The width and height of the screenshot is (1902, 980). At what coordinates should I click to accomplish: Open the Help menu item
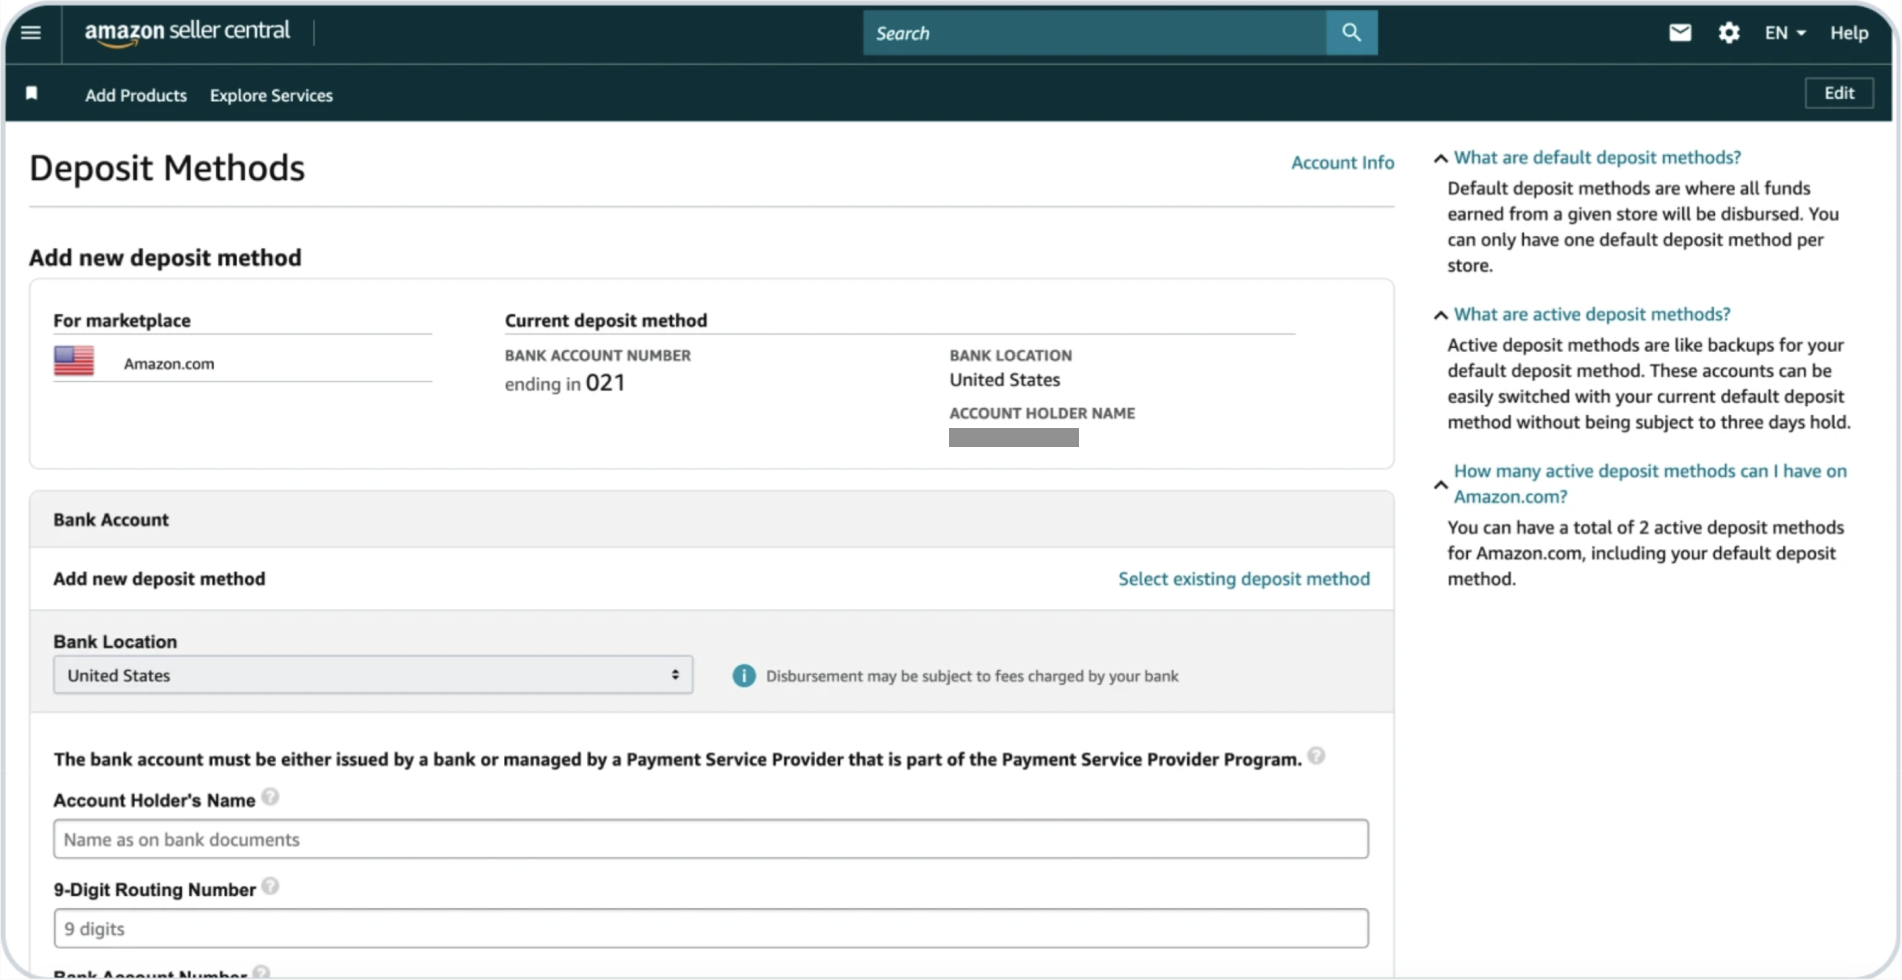click(x=1849, y=33)
